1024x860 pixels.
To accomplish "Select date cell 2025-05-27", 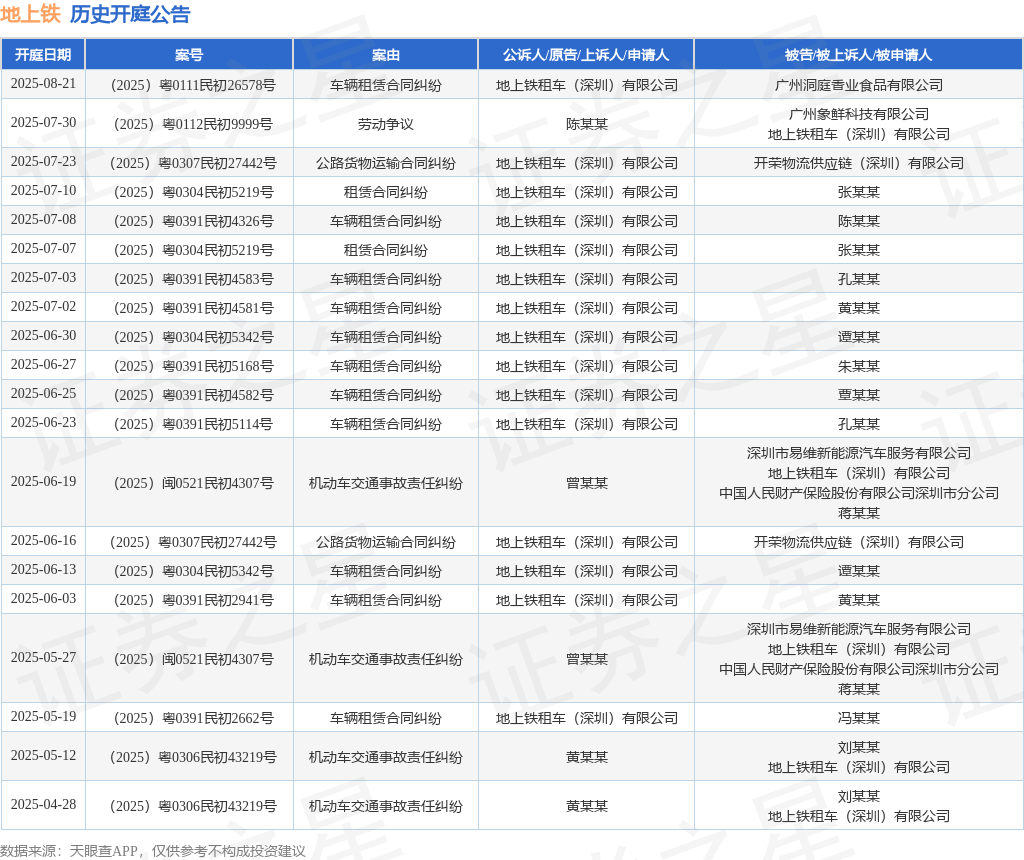I will (43, 657).
